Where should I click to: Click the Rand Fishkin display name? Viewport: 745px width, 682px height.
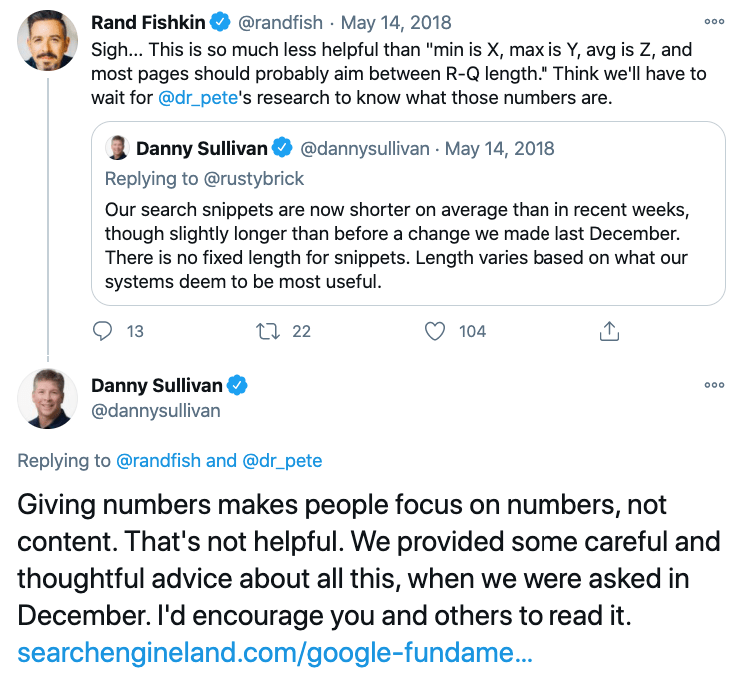150,22
